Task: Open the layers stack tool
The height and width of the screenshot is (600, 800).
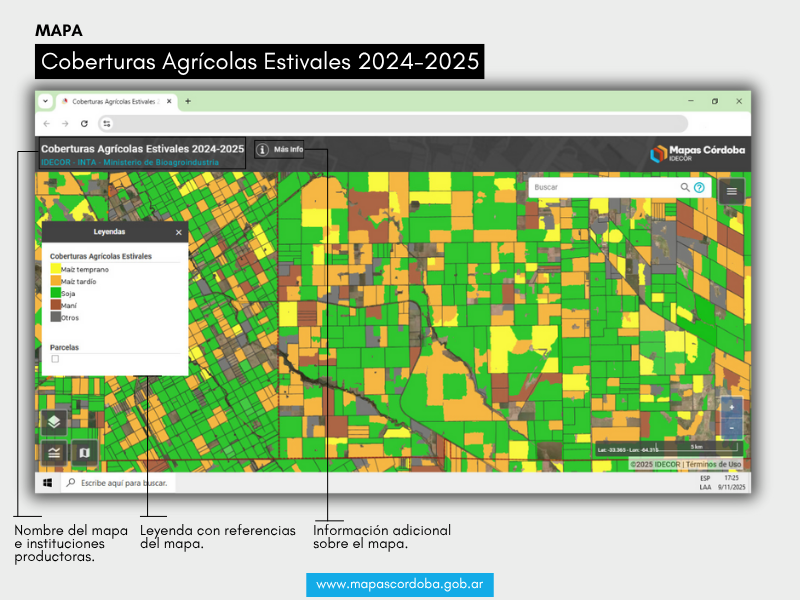Action: (x=54, y=422)
